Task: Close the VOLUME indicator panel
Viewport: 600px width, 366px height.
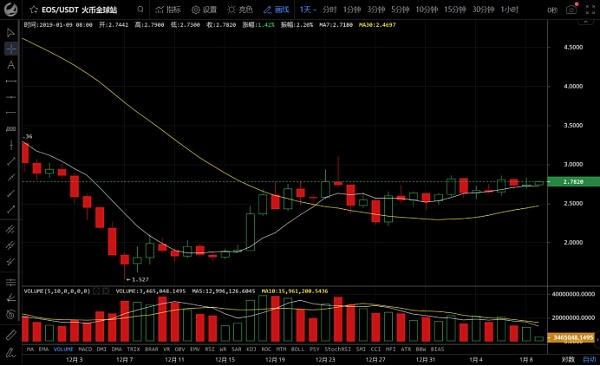Action: [106, 291]
